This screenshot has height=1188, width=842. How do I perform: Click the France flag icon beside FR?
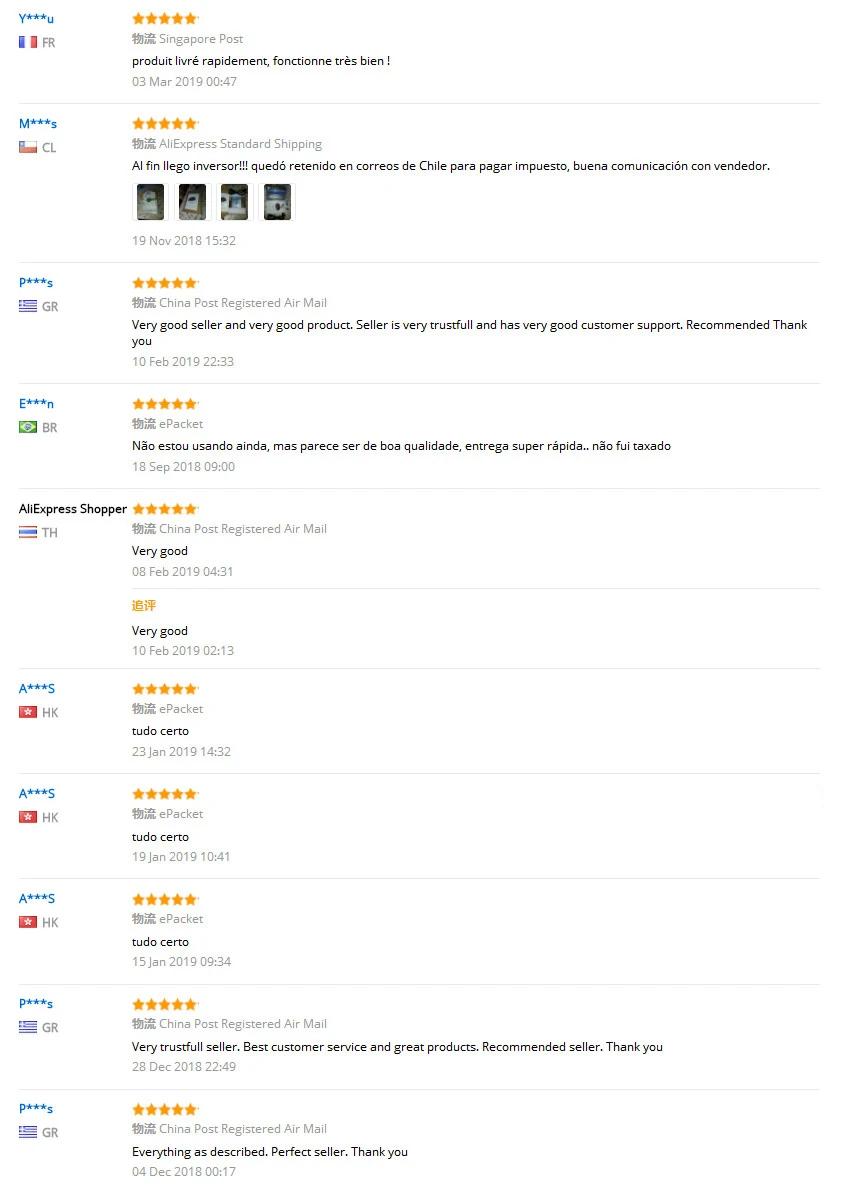(x=28, y=42)
